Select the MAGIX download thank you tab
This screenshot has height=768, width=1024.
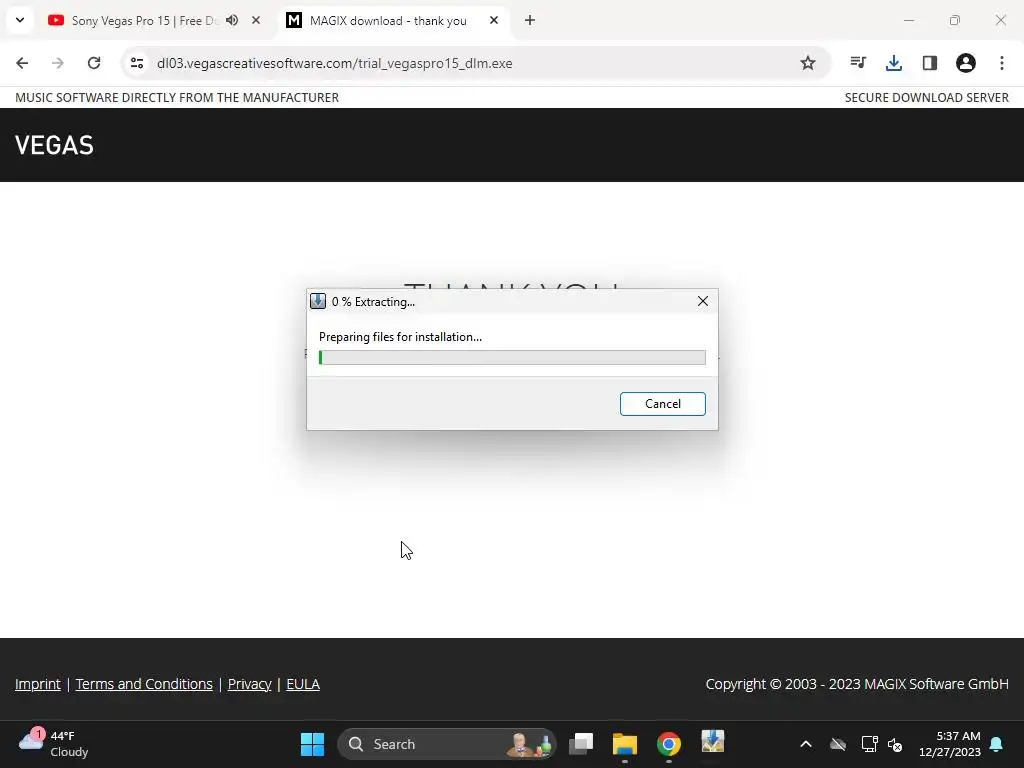pyautogui.click(x=388, y=21)
